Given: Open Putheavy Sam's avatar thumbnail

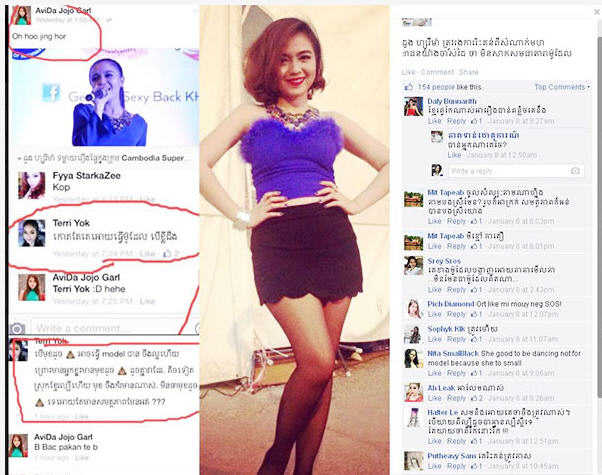Looking at the screenshot, I should point(413,460).
